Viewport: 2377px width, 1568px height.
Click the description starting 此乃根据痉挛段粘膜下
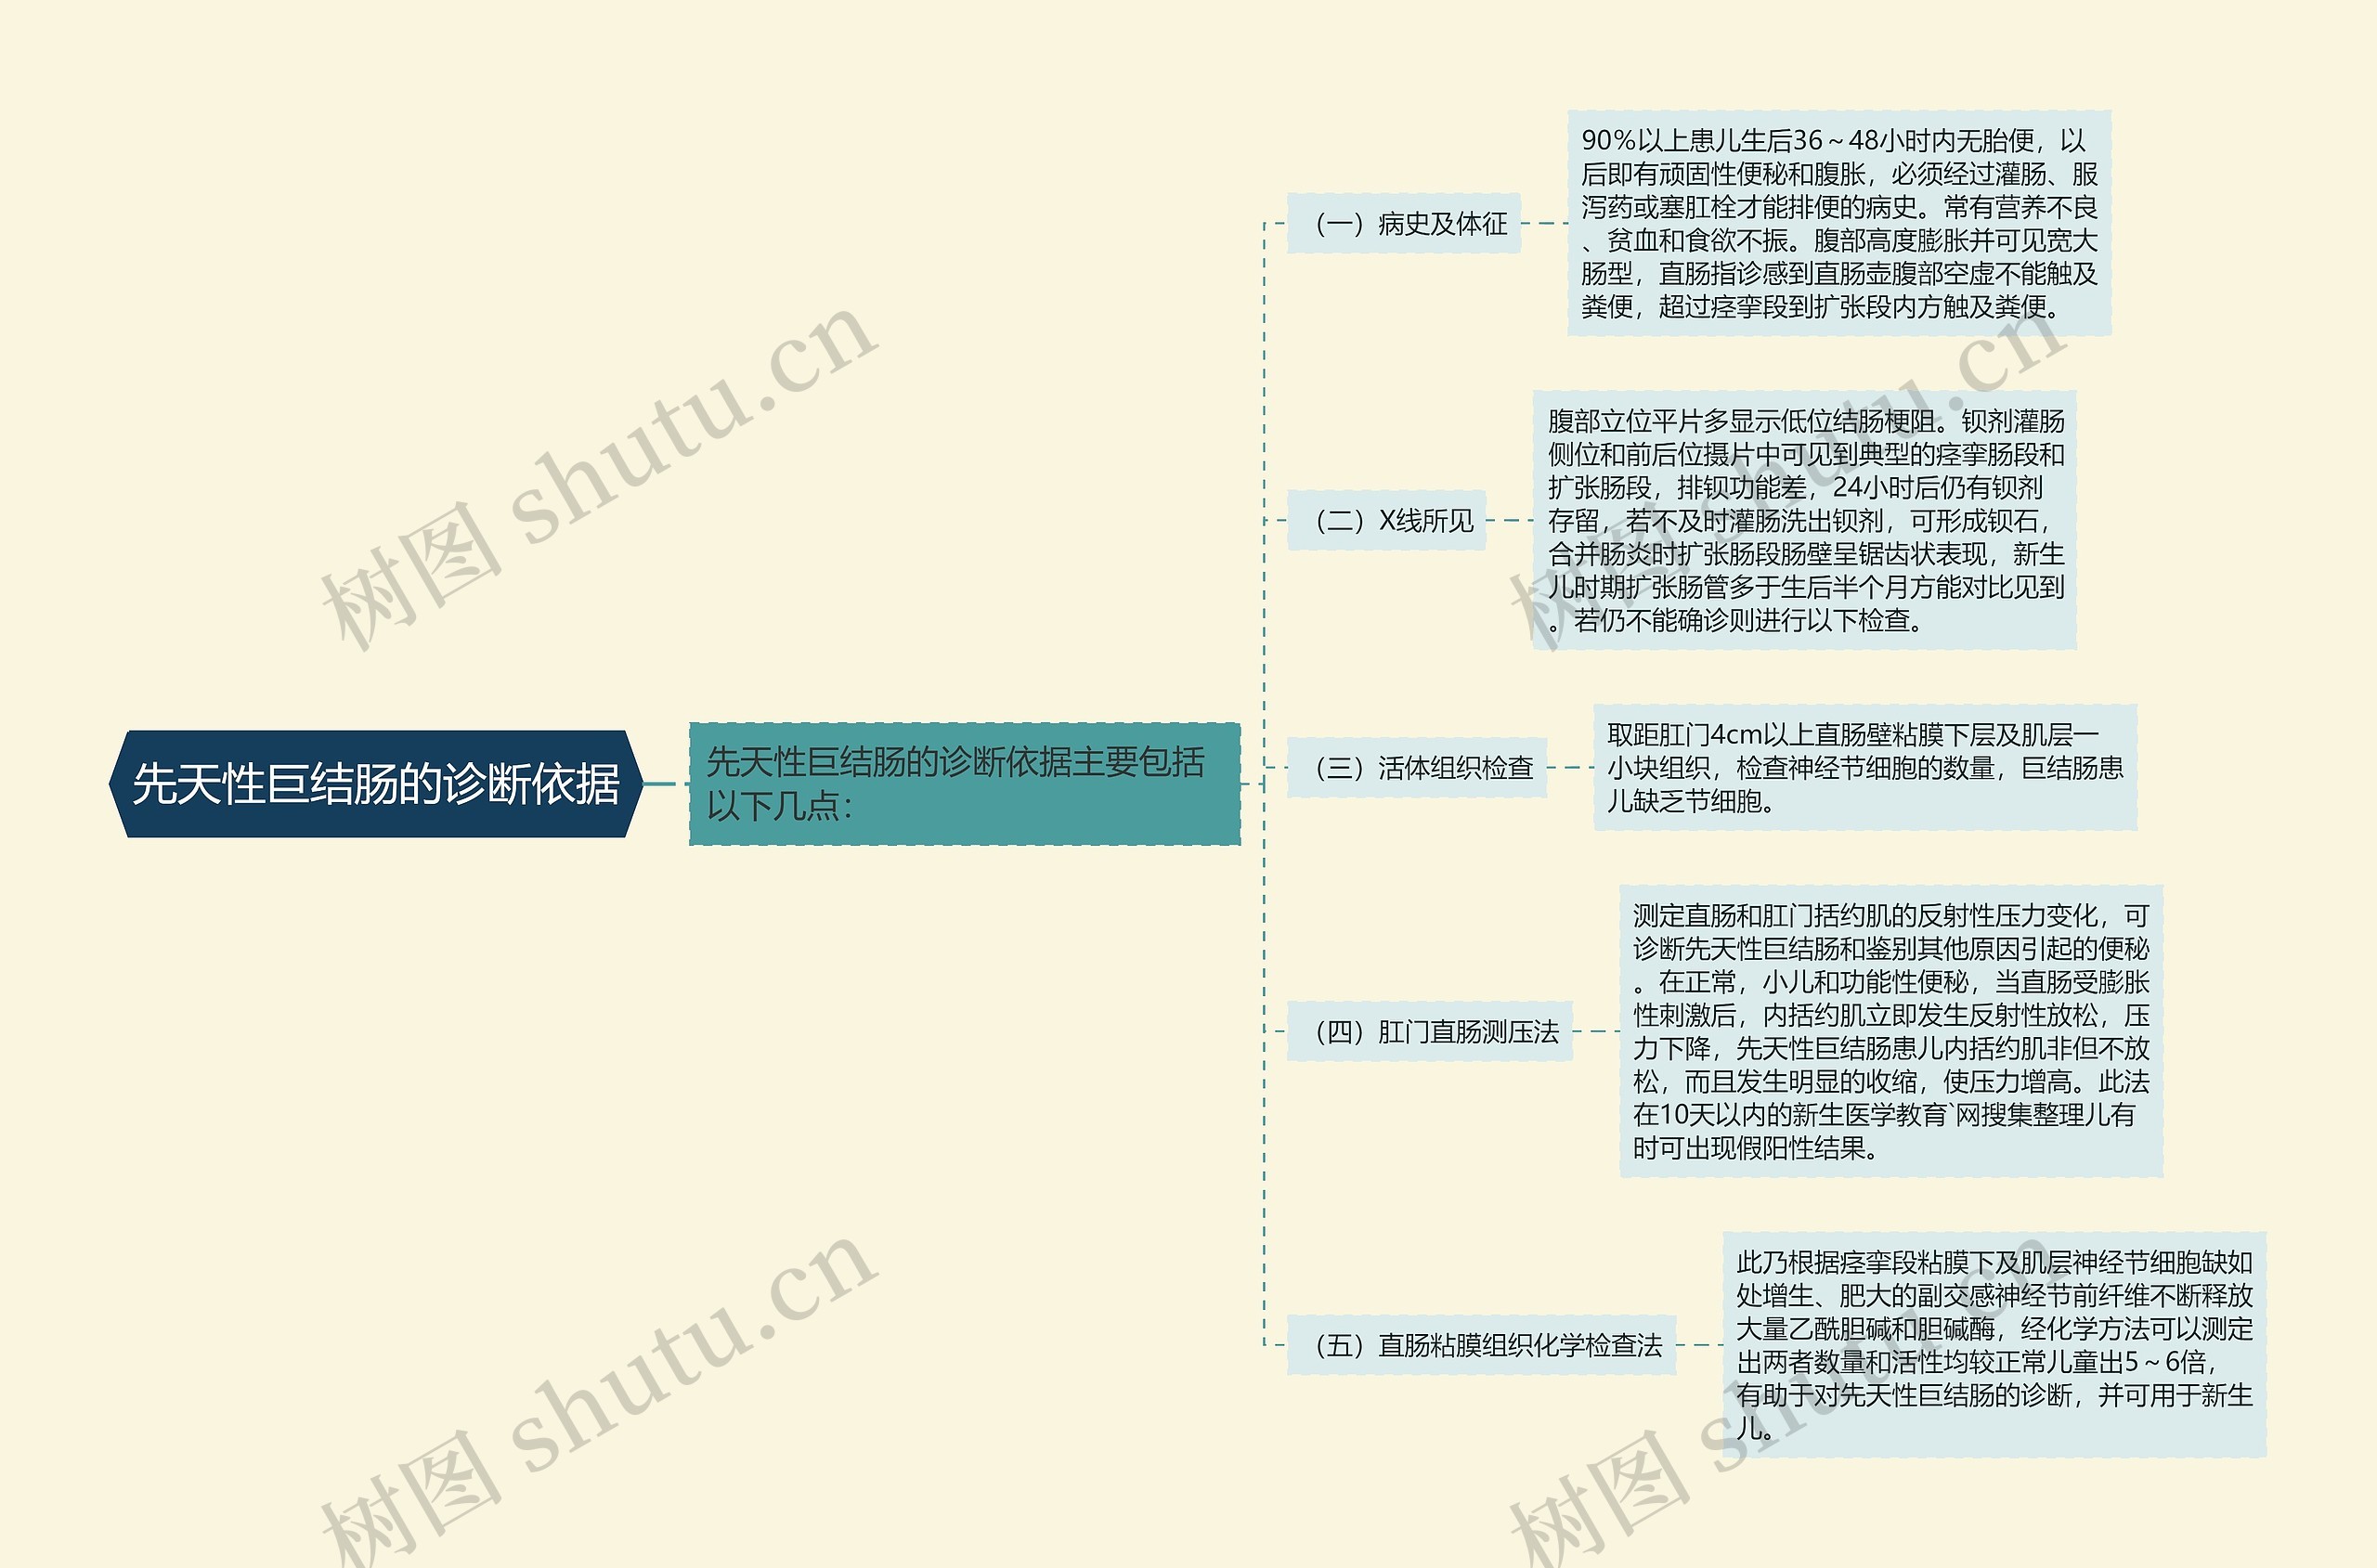[x=1994, y=1345]
